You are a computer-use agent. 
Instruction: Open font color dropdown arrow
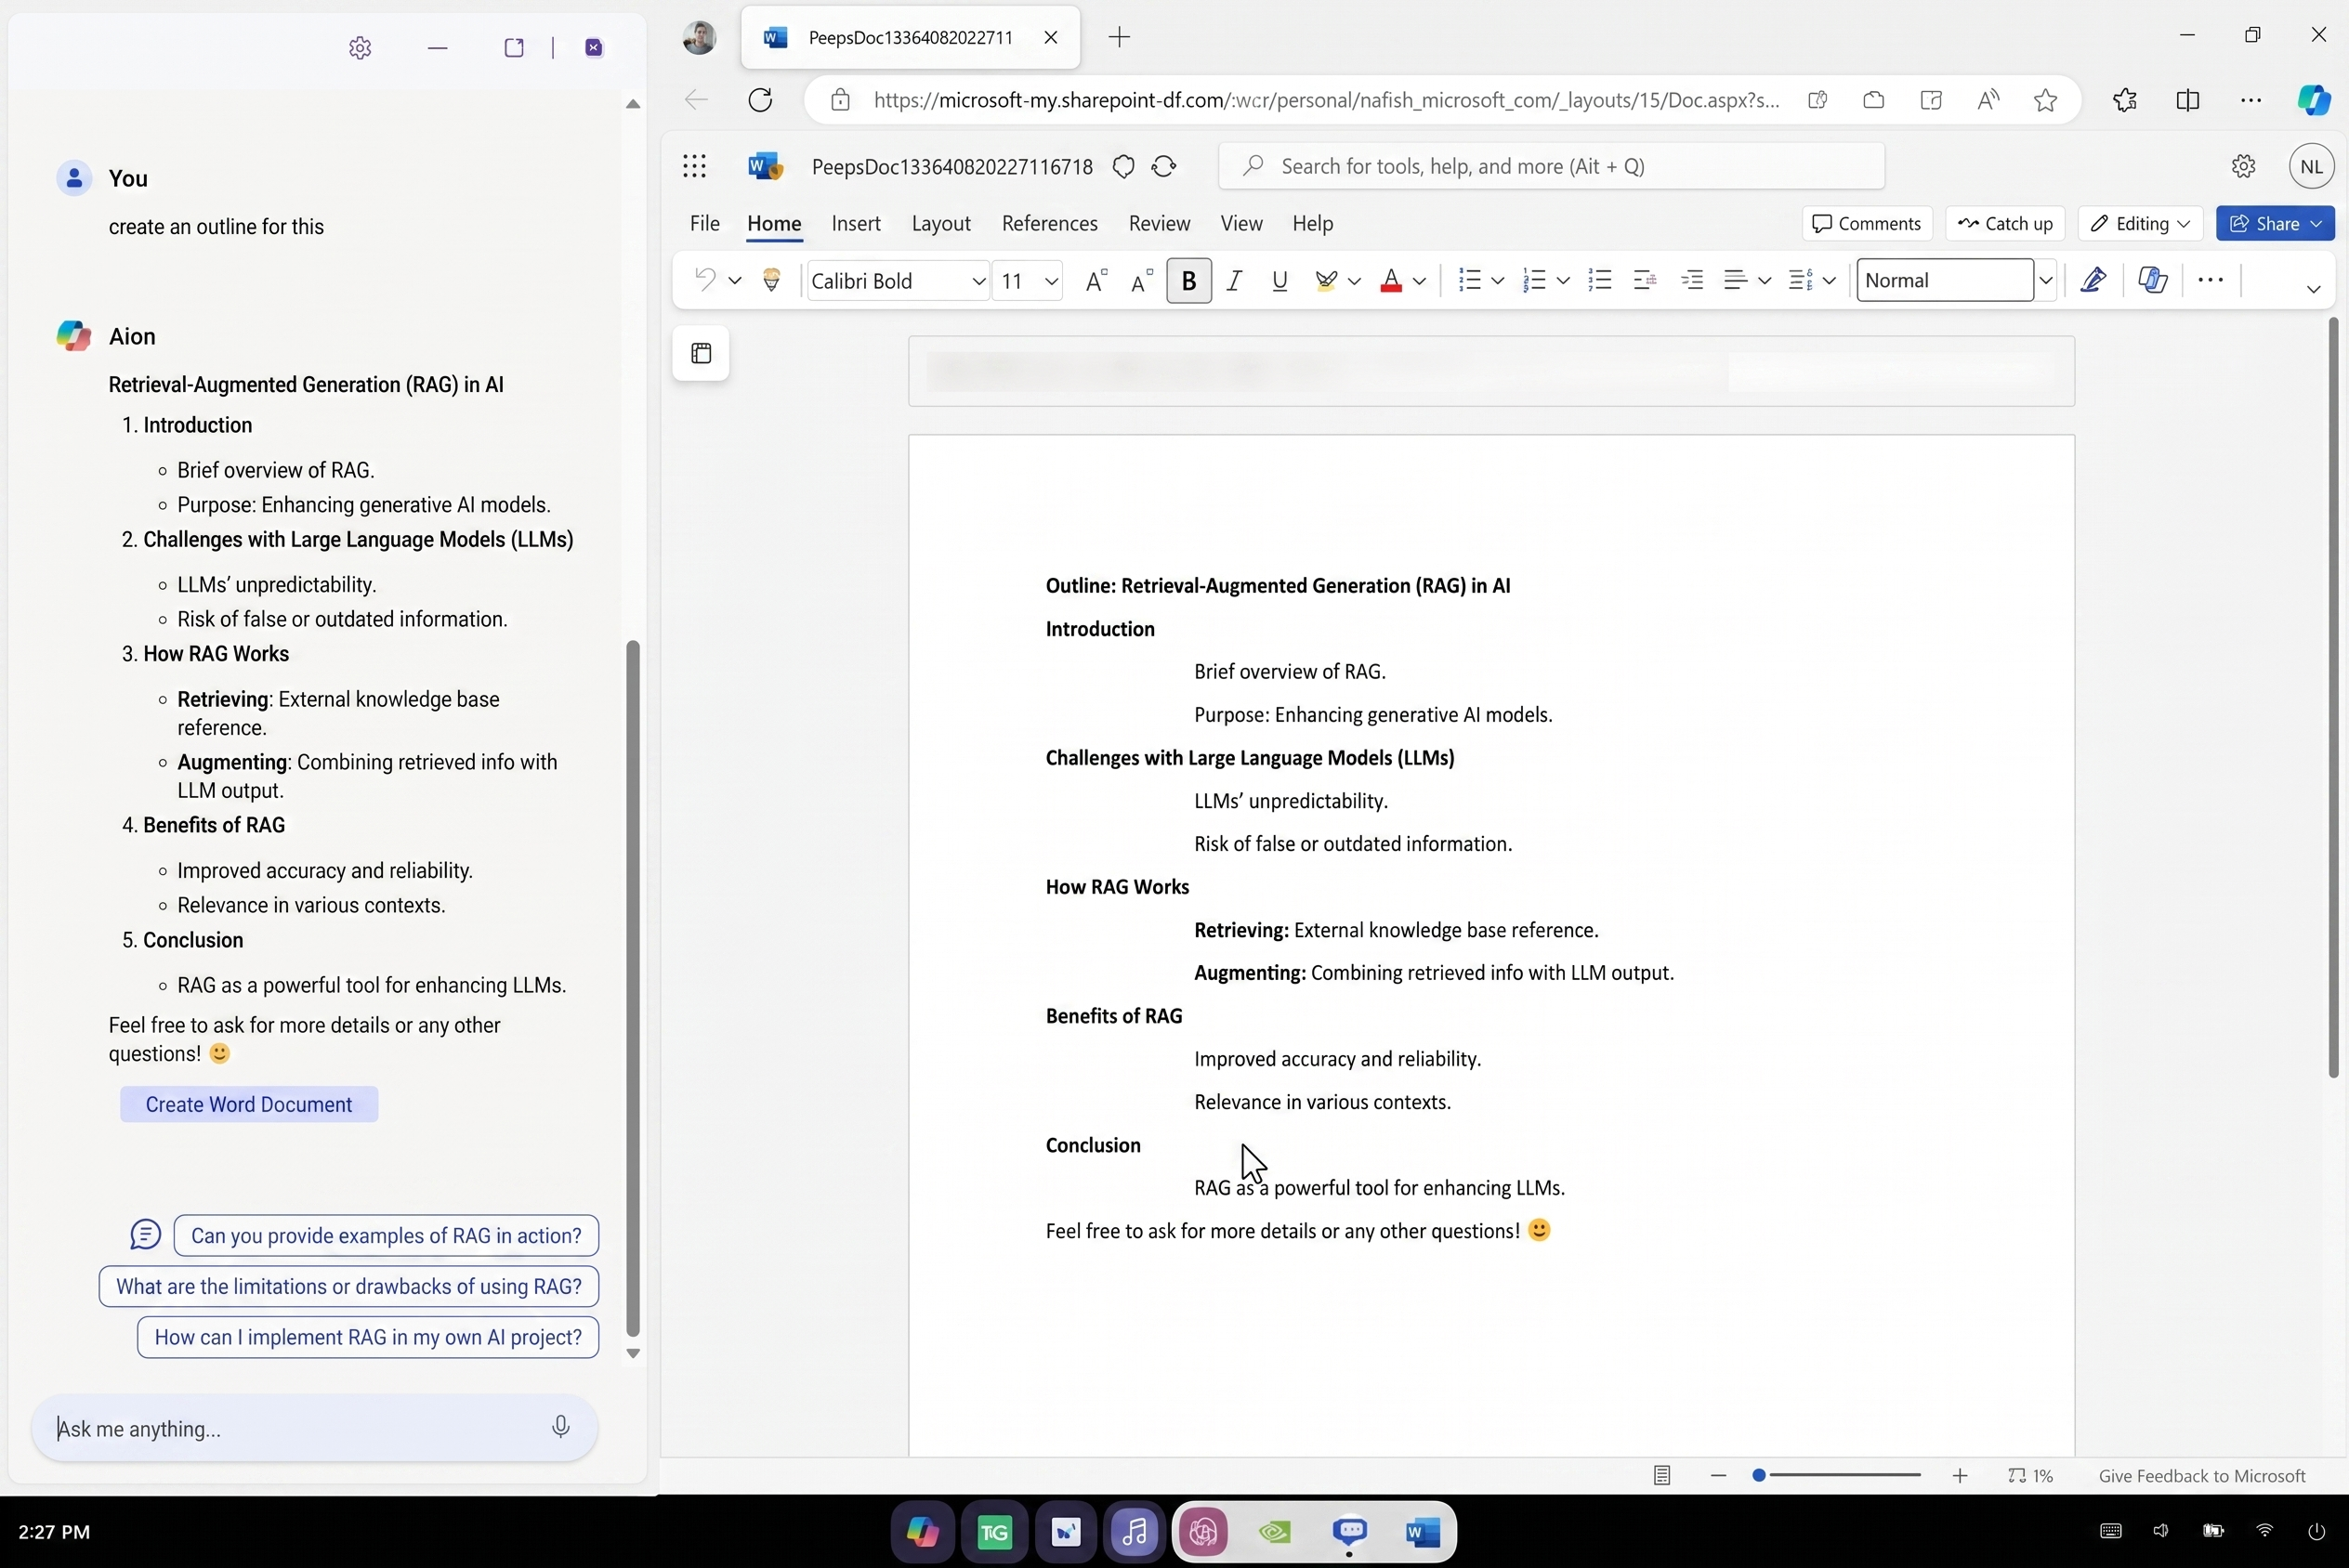click(x=1419, y=282)
